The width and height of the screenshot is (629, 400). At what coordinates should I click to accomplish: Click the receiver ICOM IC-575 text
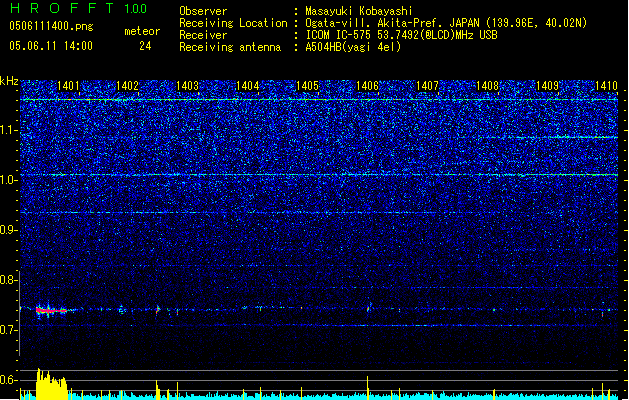(x=401, y=35)
